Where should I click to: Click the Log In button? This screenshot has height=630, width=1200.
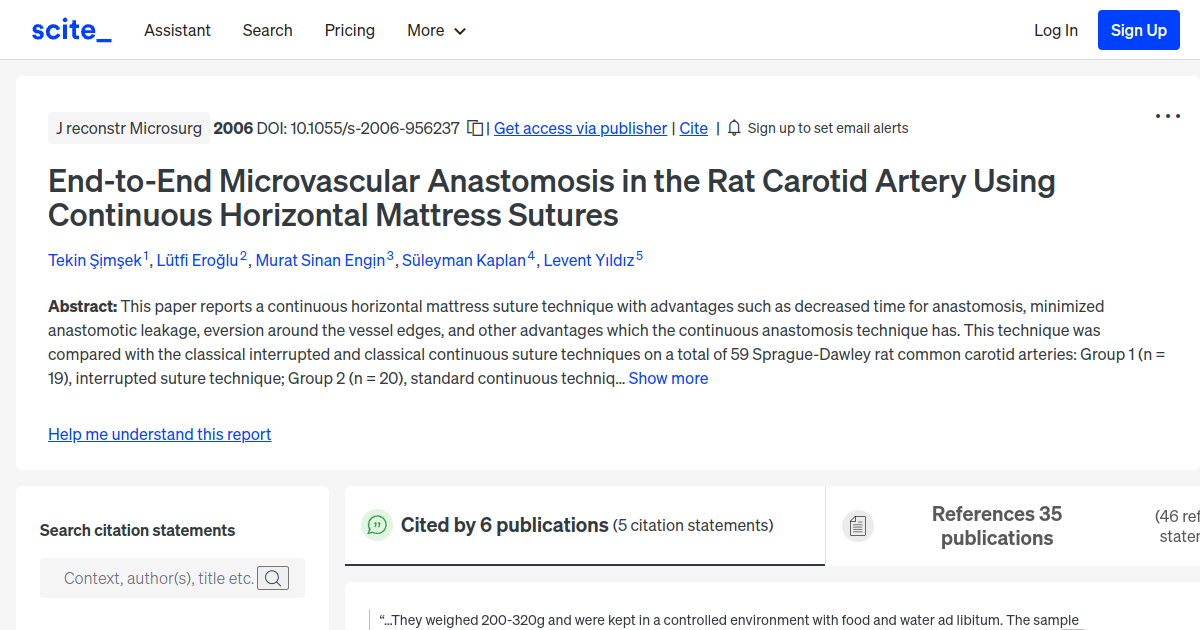[x=1056, y=30]
